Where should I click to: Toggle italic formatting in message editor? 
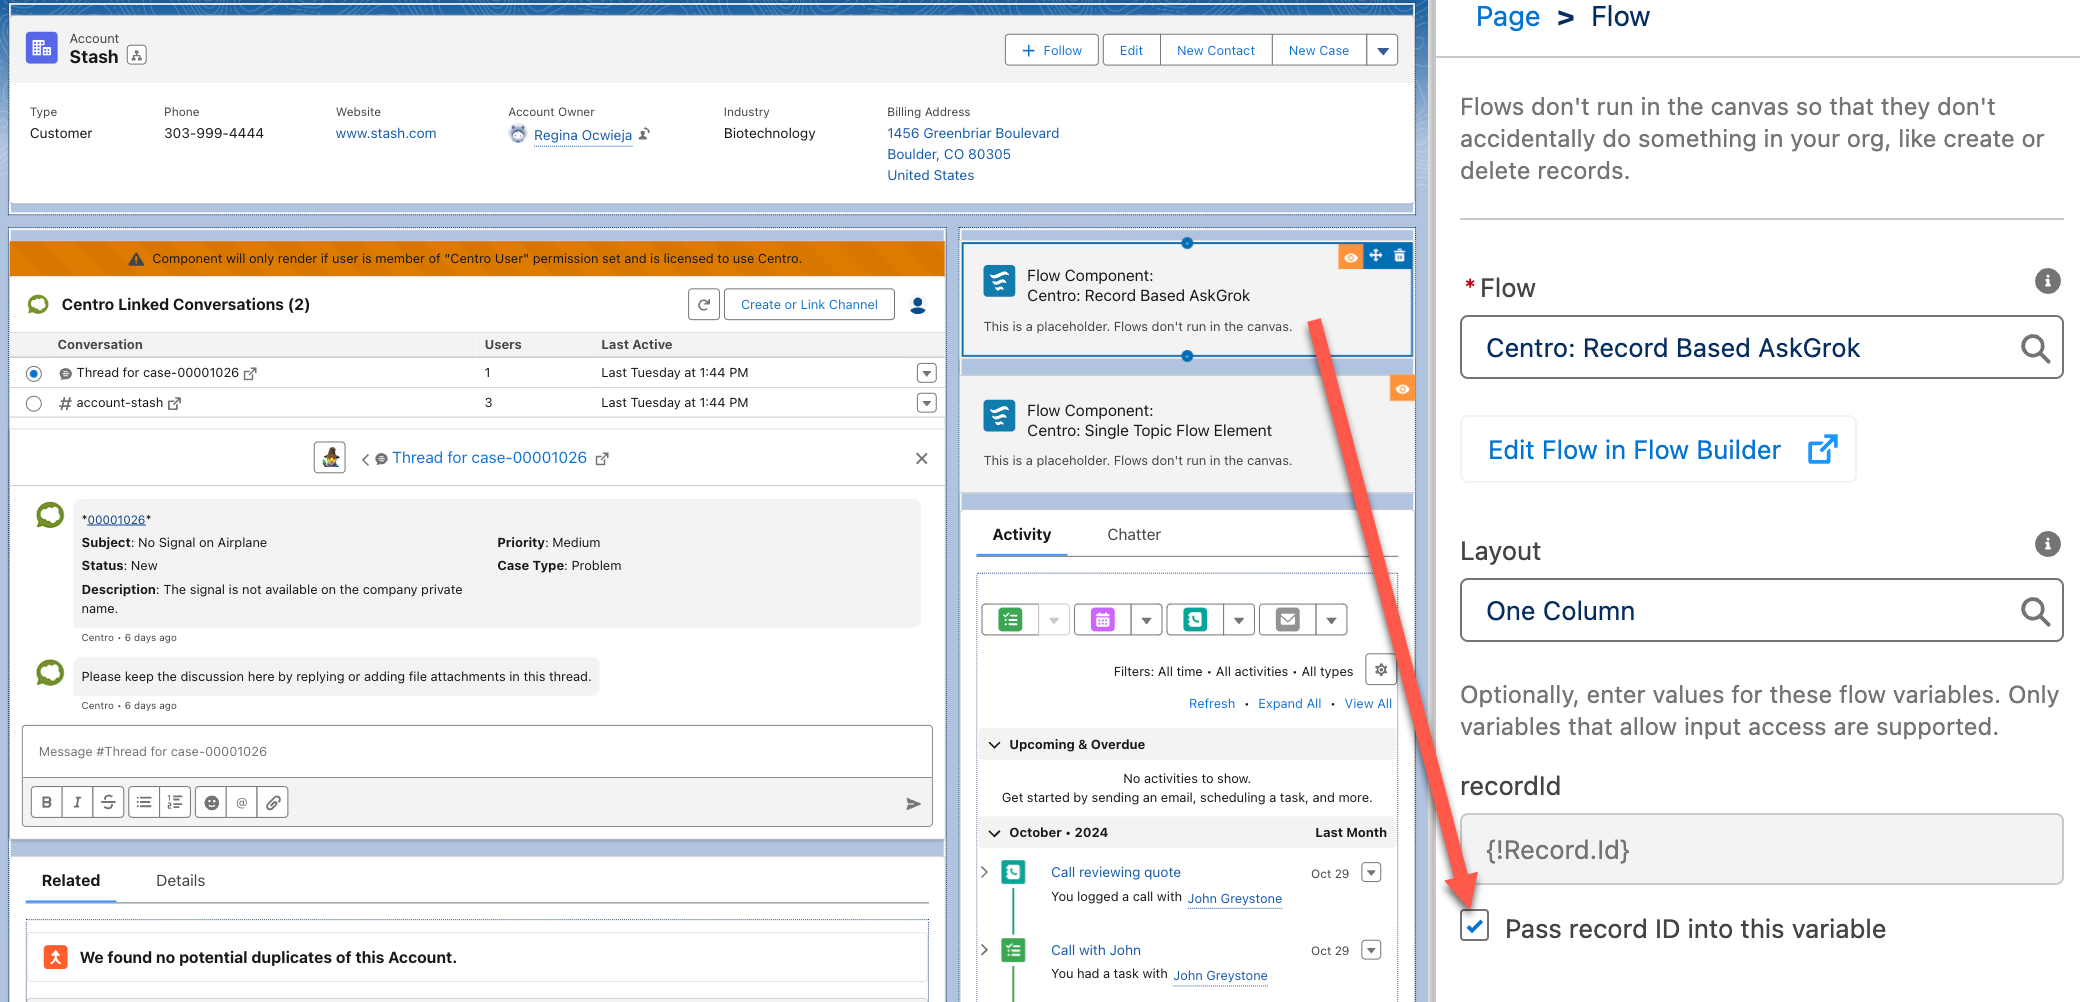click(77, 802)
